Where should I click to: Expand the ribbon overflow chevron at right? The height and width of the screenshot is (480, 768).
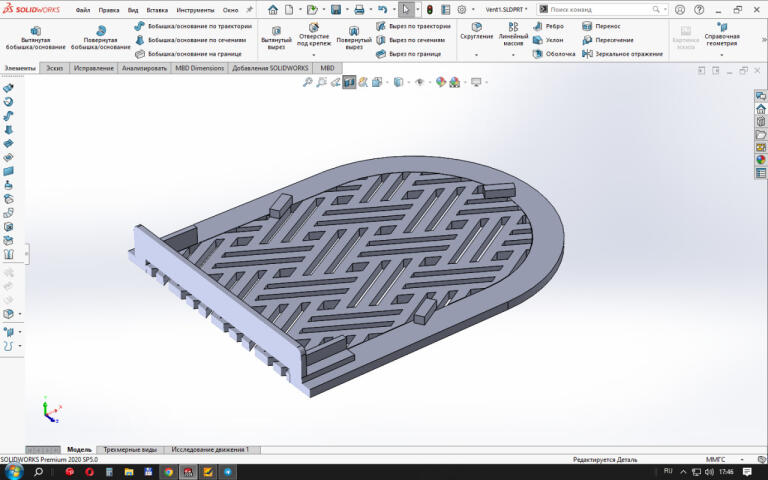pos(764,40)
